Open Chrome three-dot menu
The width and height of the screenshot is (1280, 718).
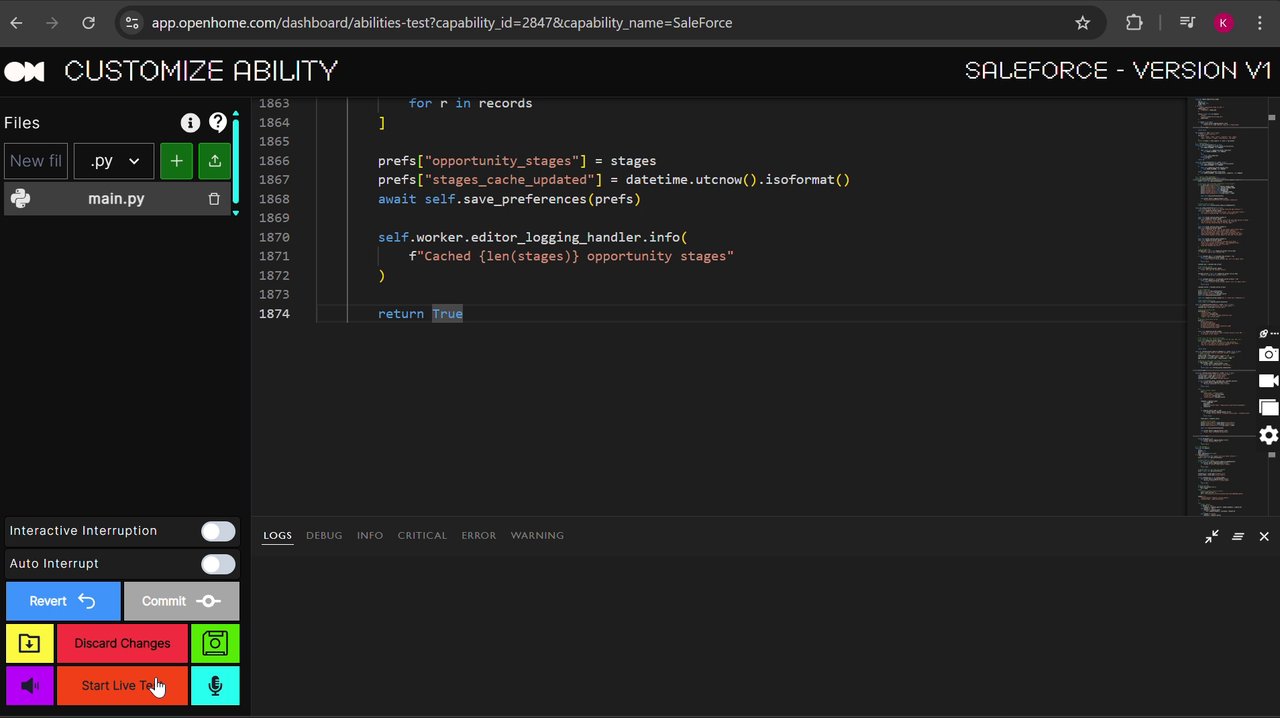click(1259, 22)
